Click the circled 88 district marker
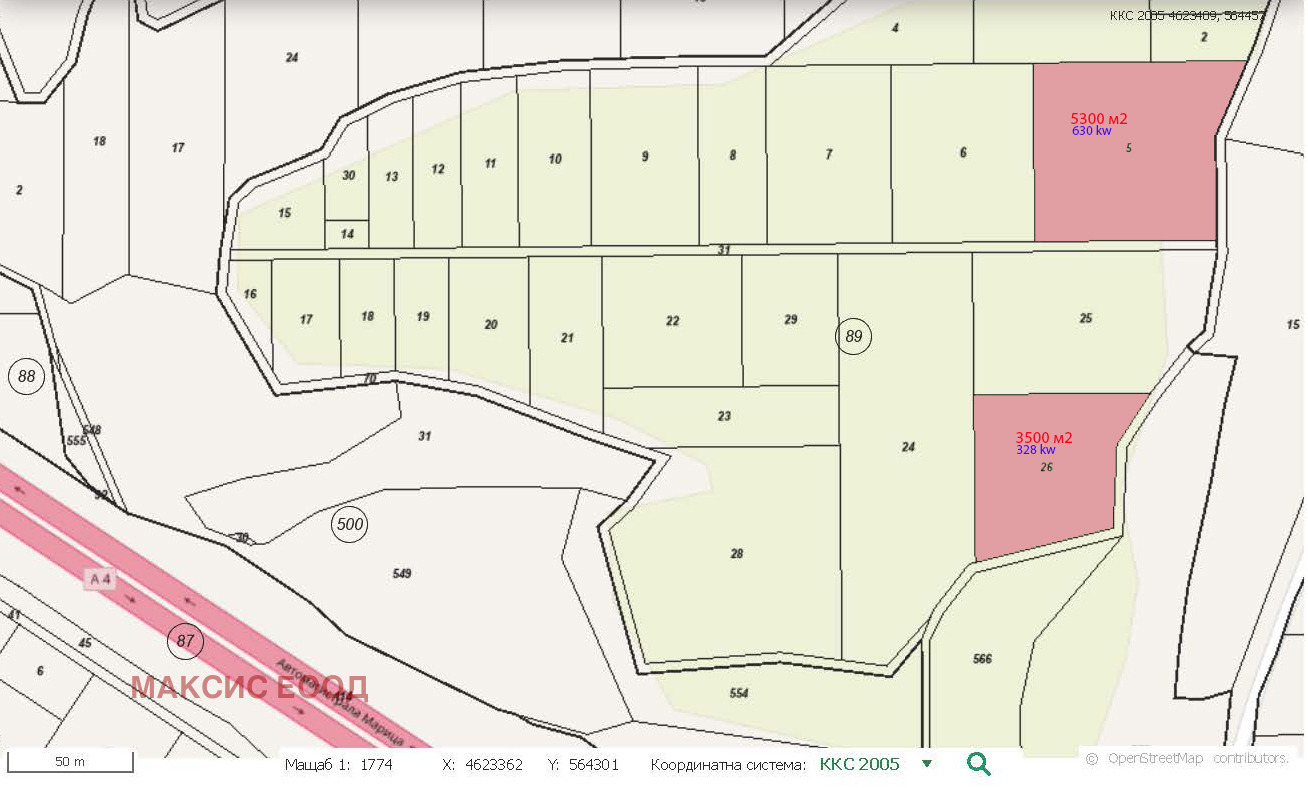The width and height of the screenshot is (1308, 788). 26,376
